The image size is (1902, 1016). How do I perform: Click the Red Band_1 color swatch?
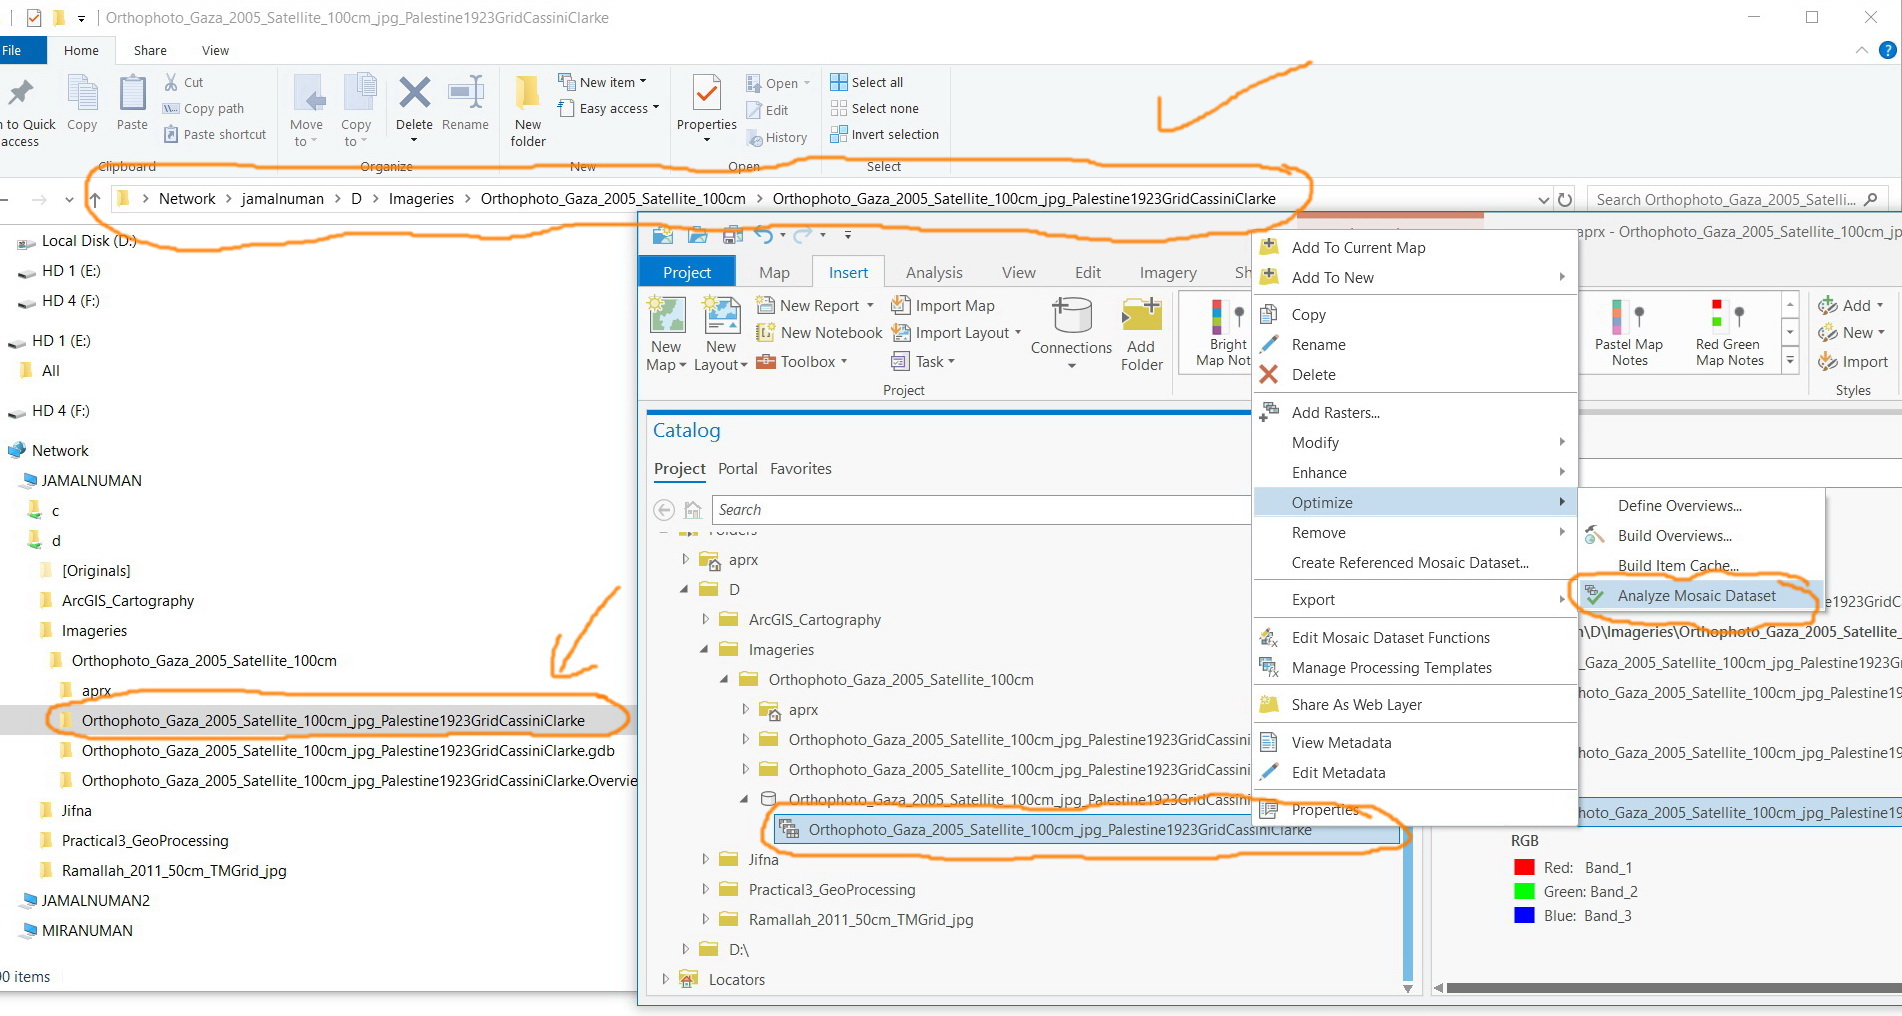click(x=1524, y=867)
